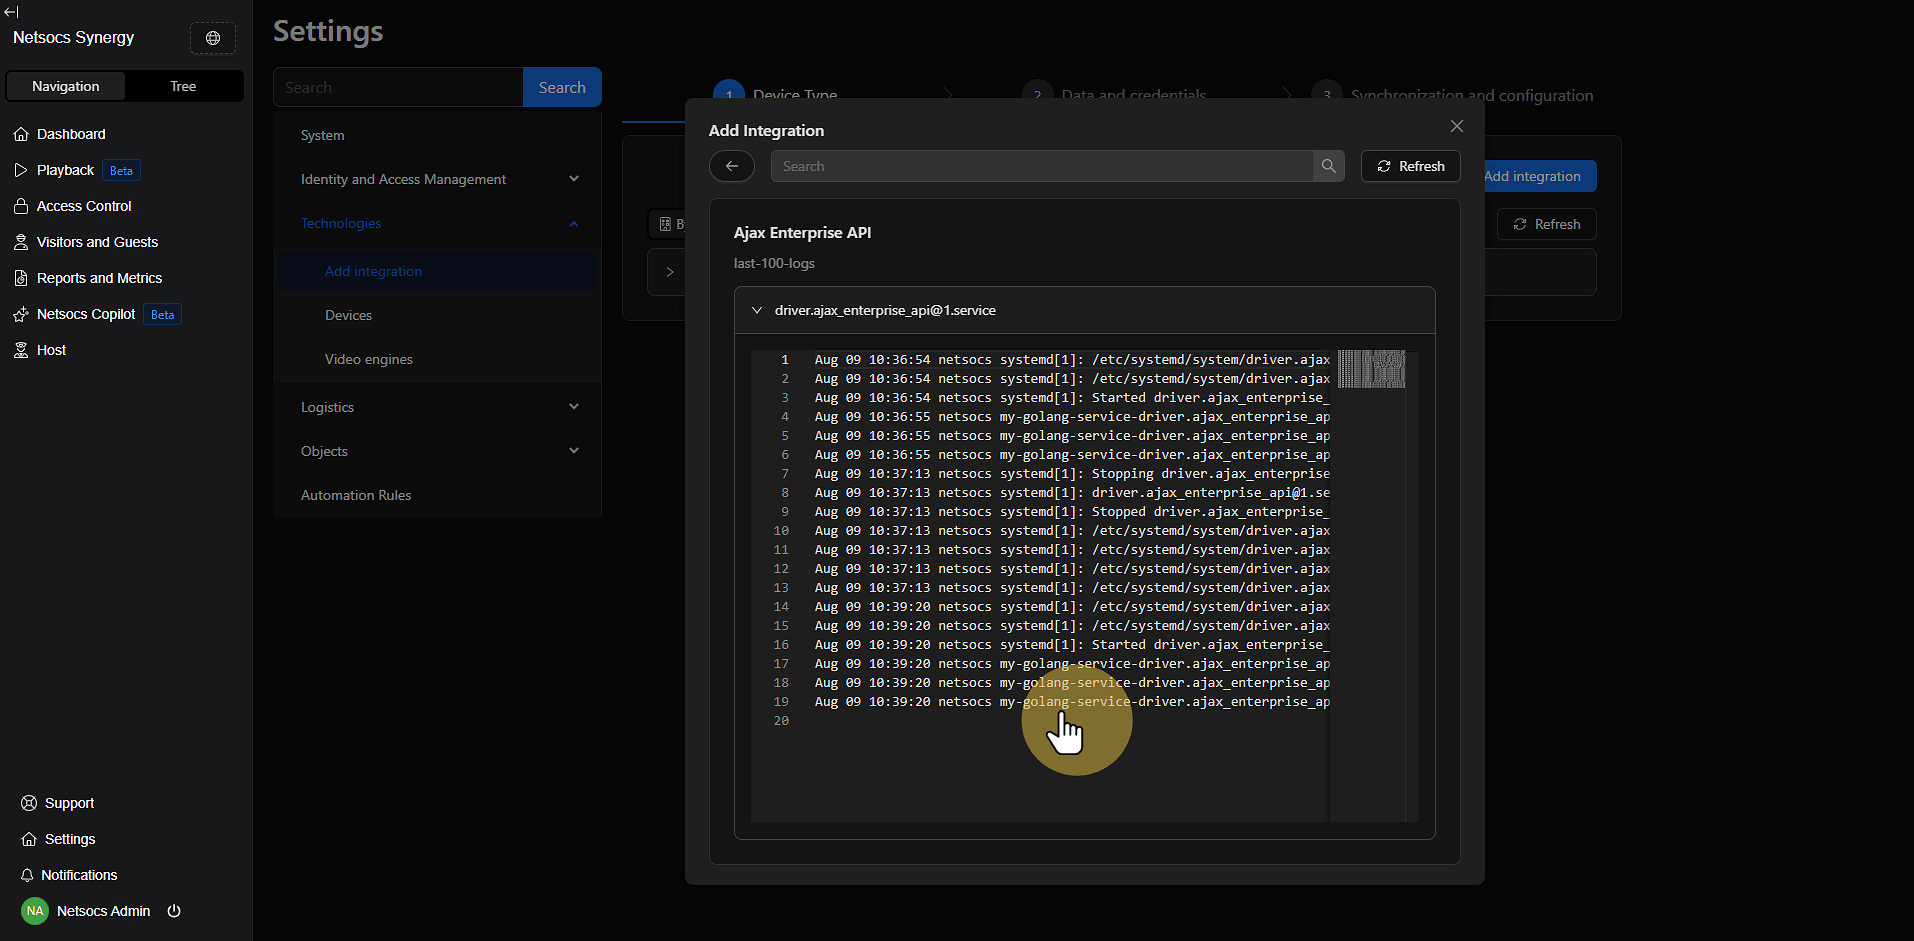The image size is (1914, 941).
Task: Switch to Navigation view toggle
Action: pos(66,86)
